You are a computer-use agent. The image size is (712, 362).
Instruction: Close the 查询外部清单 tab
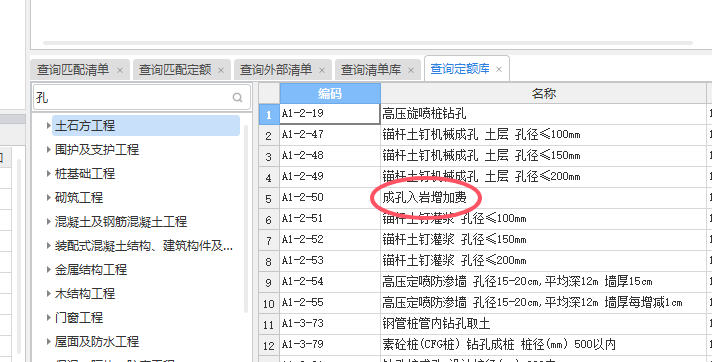(322, 70)
